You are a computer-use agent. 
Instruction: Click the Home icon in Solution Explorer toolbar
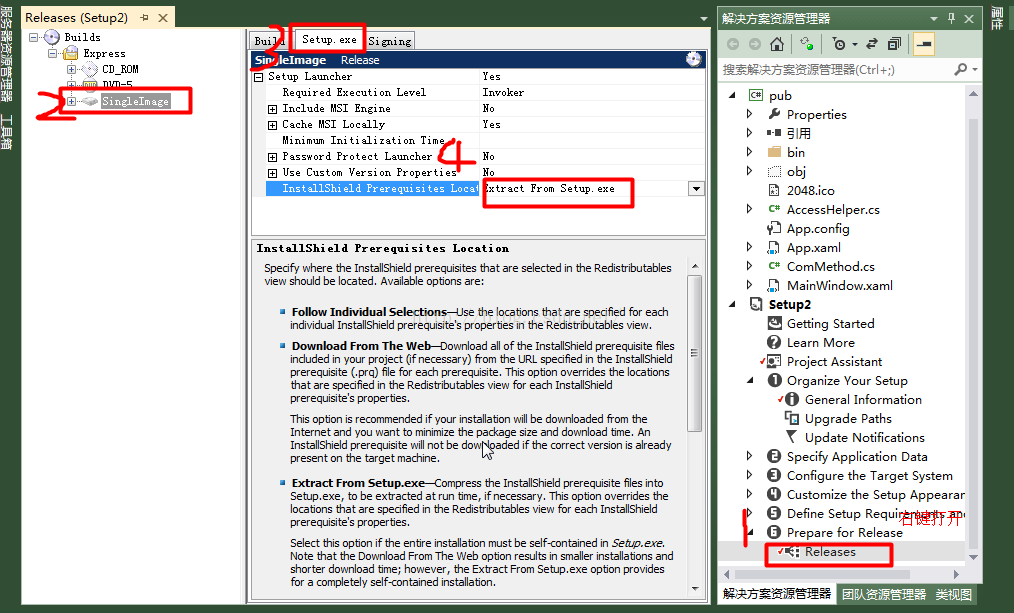click(777, 44)
